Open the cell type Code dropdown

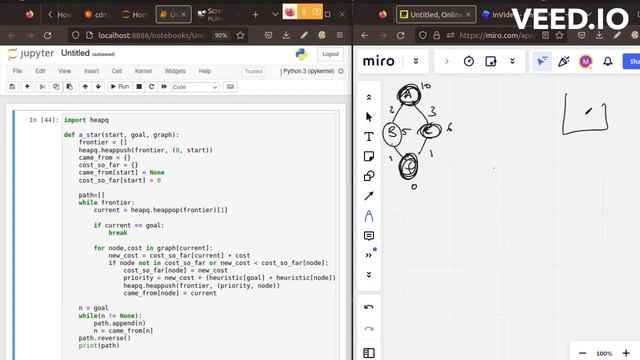195,87
